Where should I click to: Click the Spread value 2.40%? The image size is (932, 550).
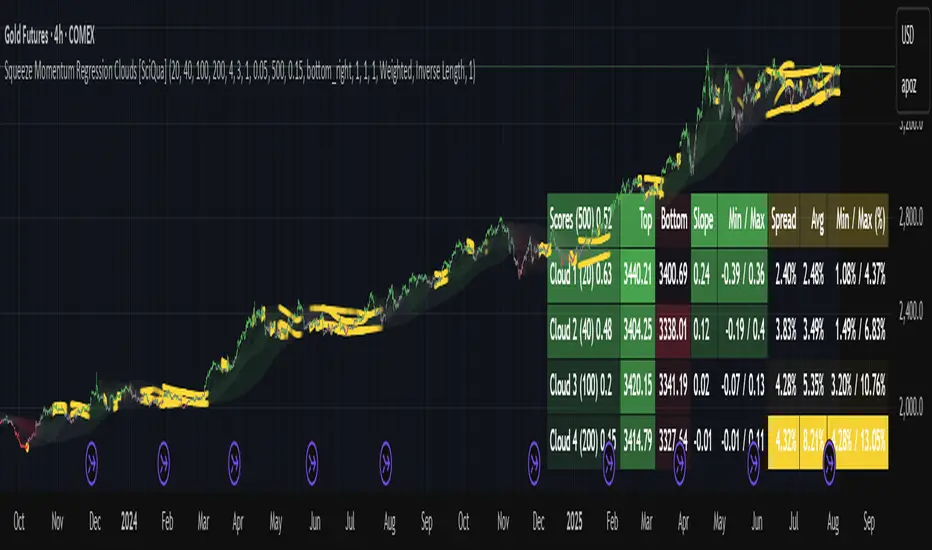coord(785,275)
